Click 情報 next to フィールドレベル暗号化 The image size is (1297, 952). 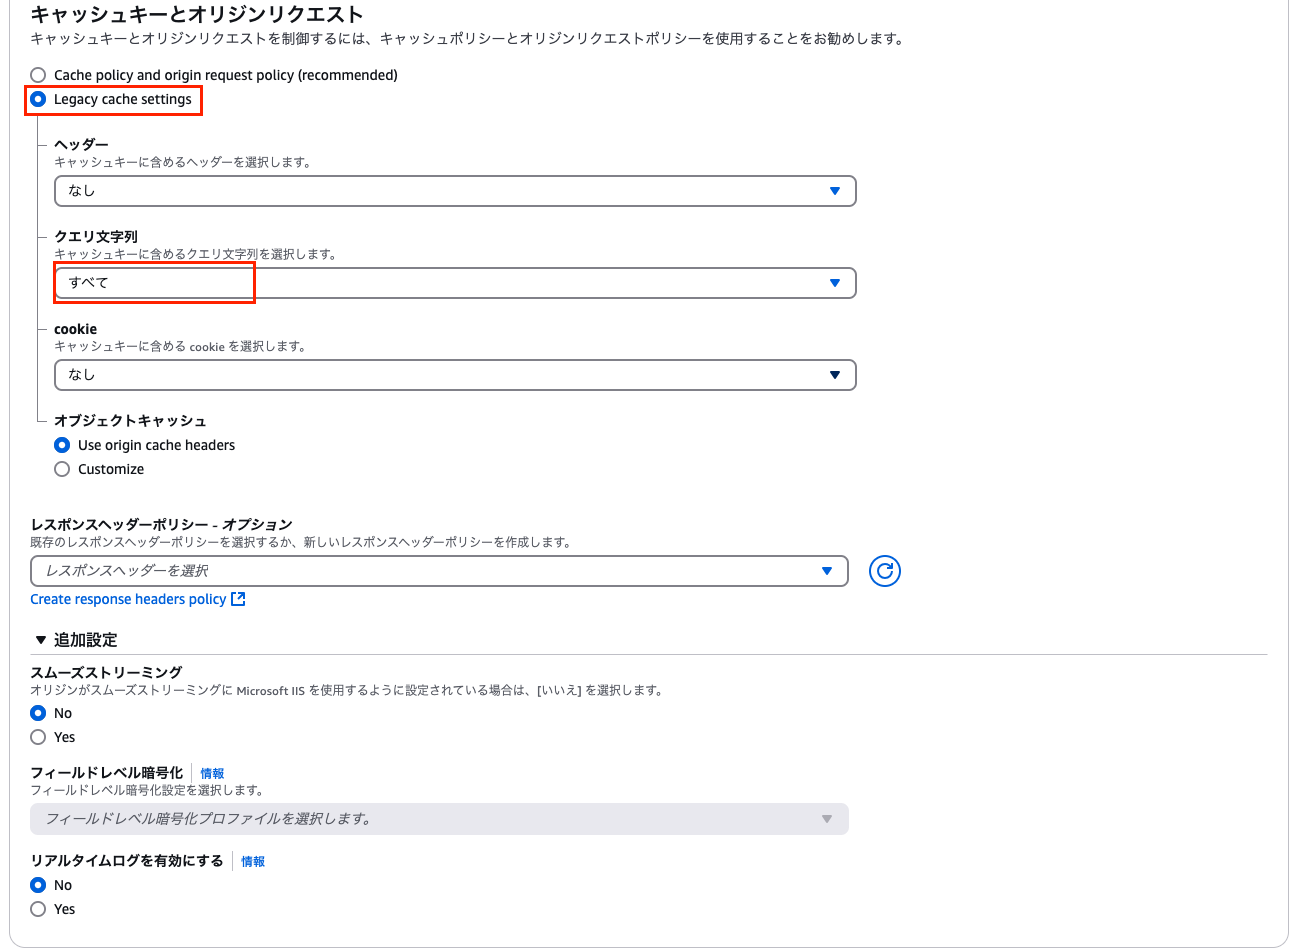212,773
